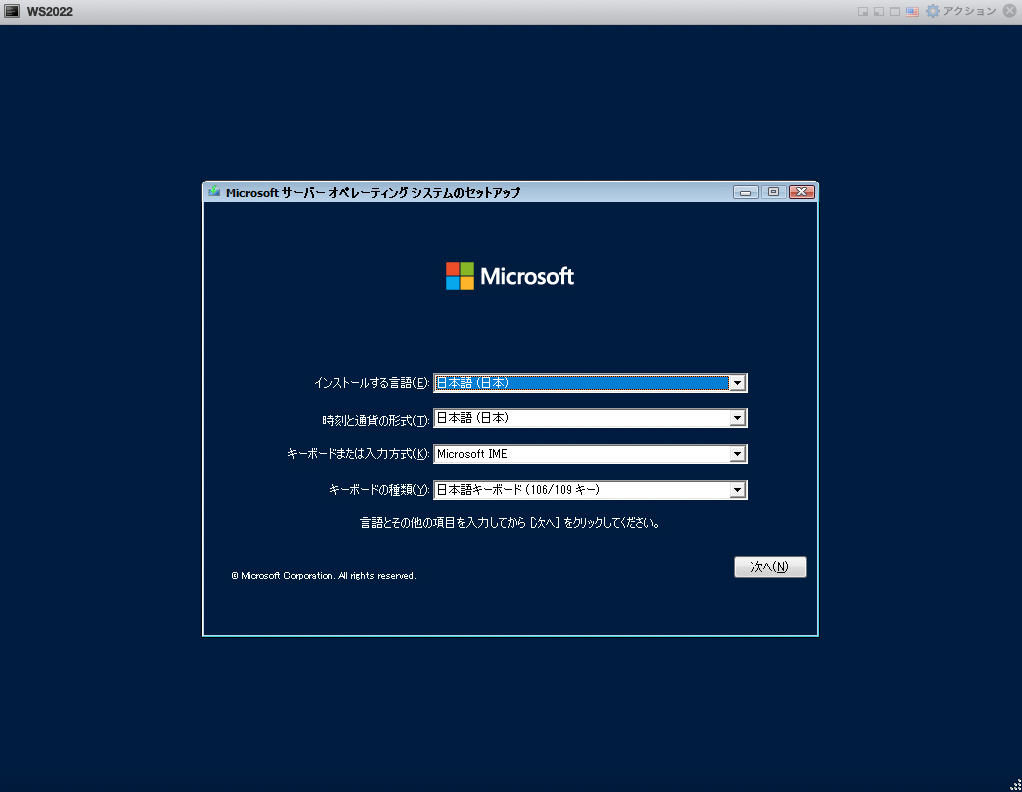1022x792 pixels.
Task: Click the layout icon with filled bottom-right corner
Action: click(862, 12)
